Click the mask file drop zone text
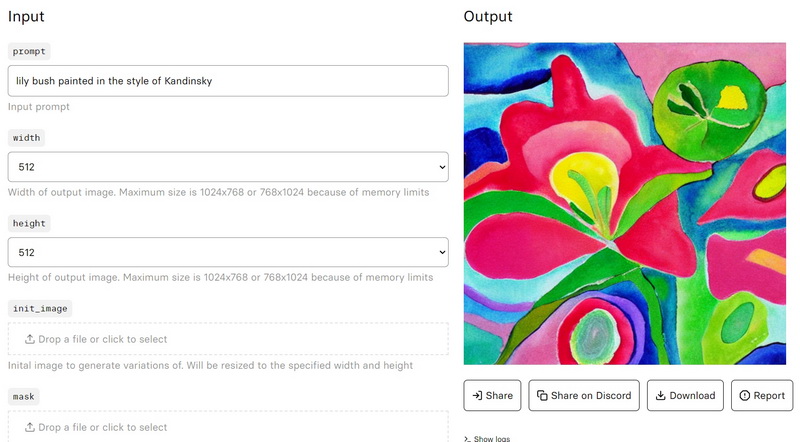 click(103, 427)
